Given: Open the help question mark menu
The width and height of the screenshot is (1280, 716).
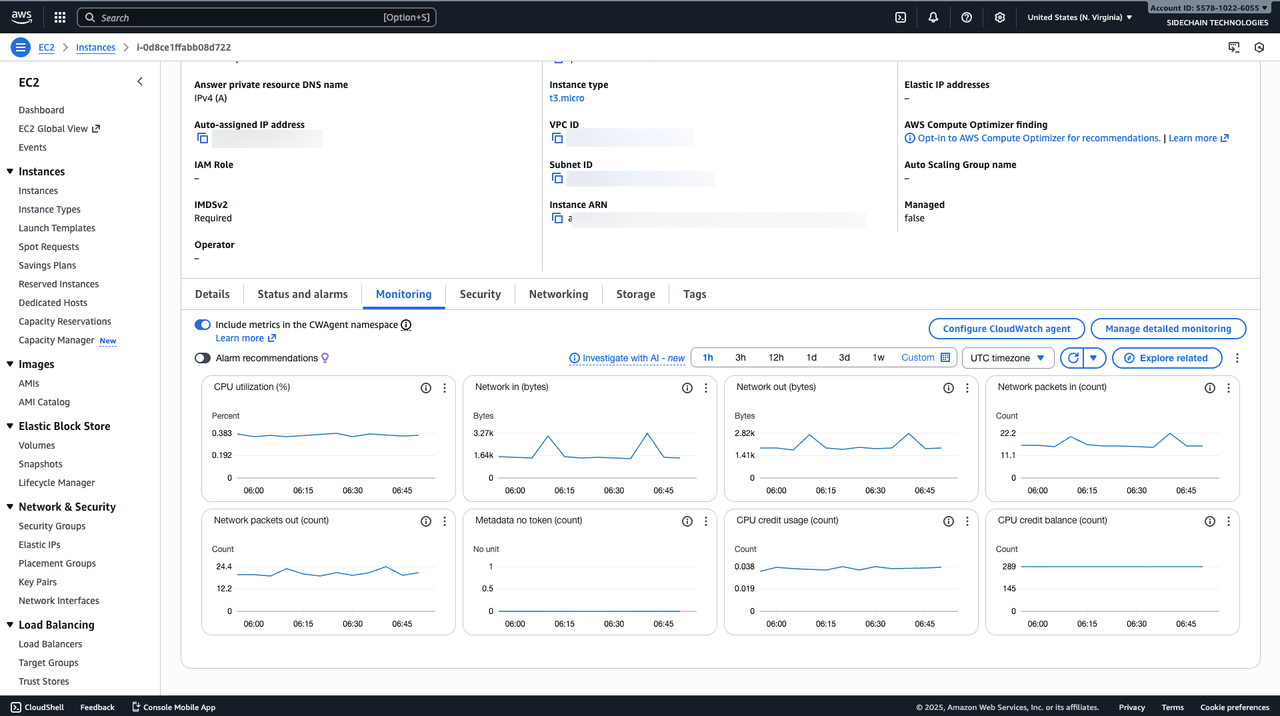Looking at the screenshot, I should [x=966, y=17].
